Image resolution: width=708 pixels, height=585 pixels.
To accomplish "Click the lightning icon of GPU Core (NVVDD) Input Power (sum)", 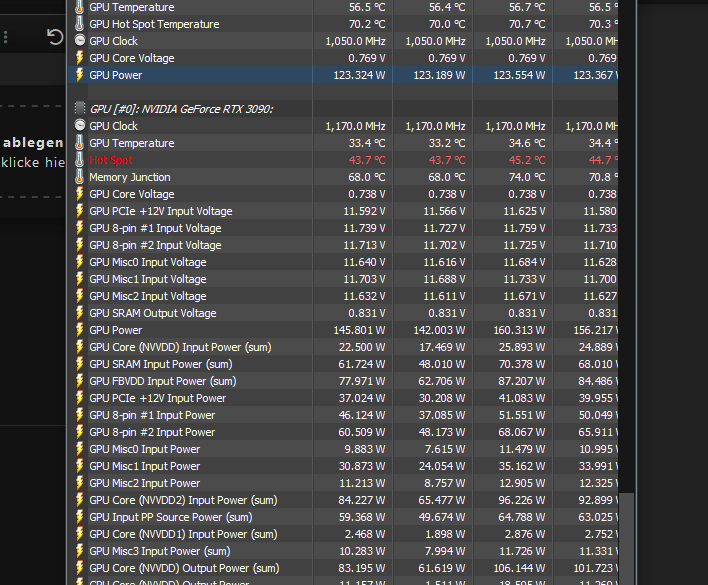I will pos(79,347).
